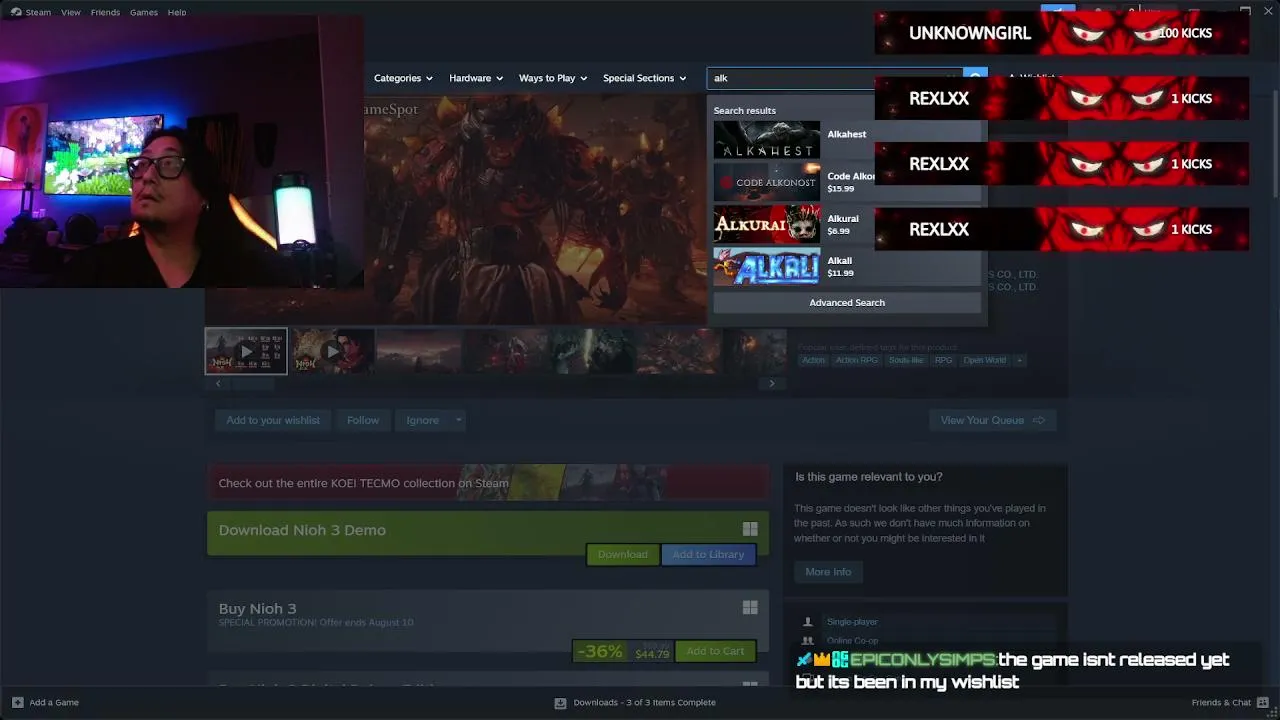Open the Games menu

tap(144, 12)
